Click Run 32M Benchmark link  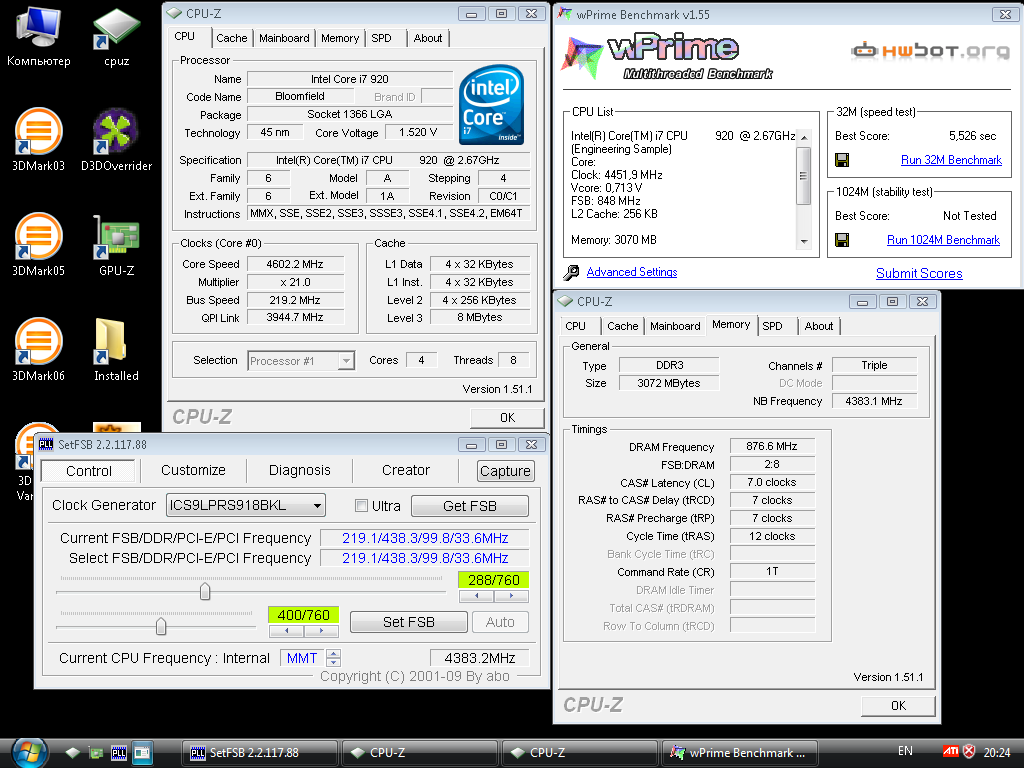951,160
